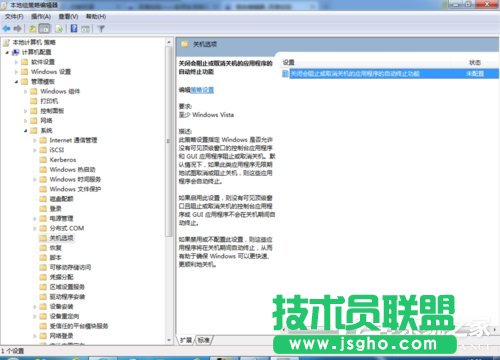Image resolution: width=500 pixels, height=360 pixels.
Task: Expand the 控制面板 node
Action: pyautogui.click(x=25, y=111)
